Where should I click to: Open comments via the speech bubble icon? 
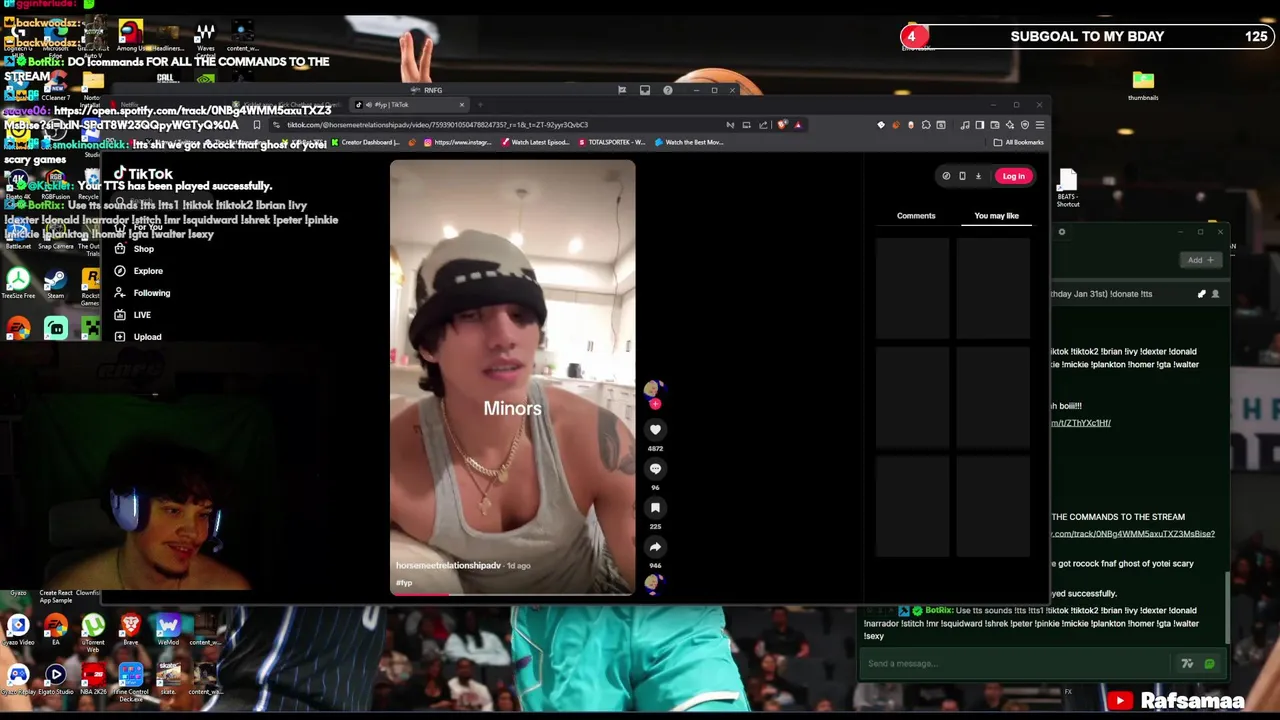click(x=655, y=468)
